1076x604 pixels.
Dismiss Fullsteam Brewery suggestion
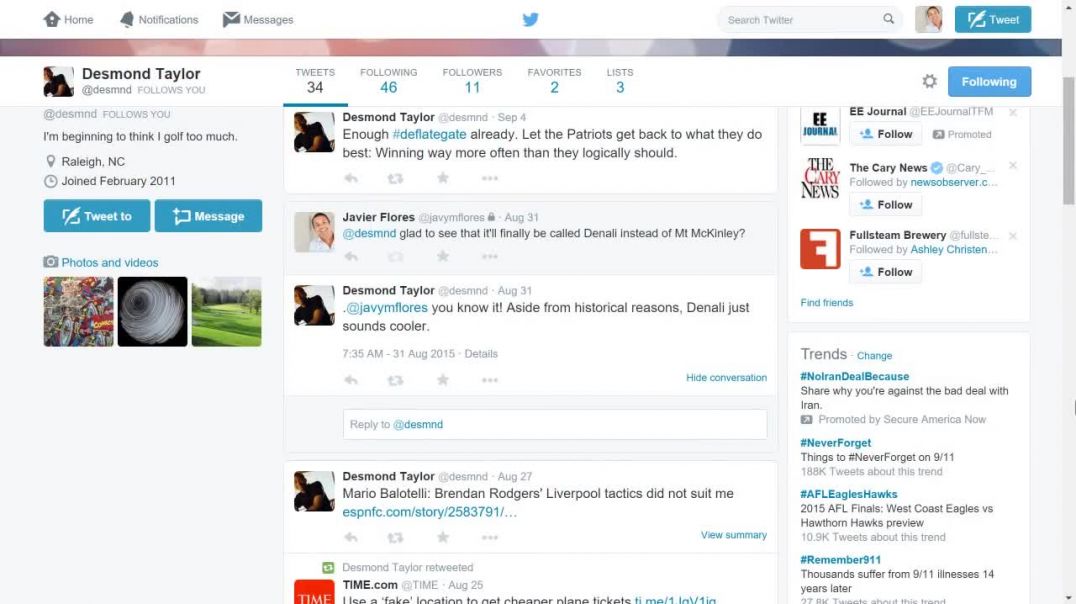tap(1013, 235)
